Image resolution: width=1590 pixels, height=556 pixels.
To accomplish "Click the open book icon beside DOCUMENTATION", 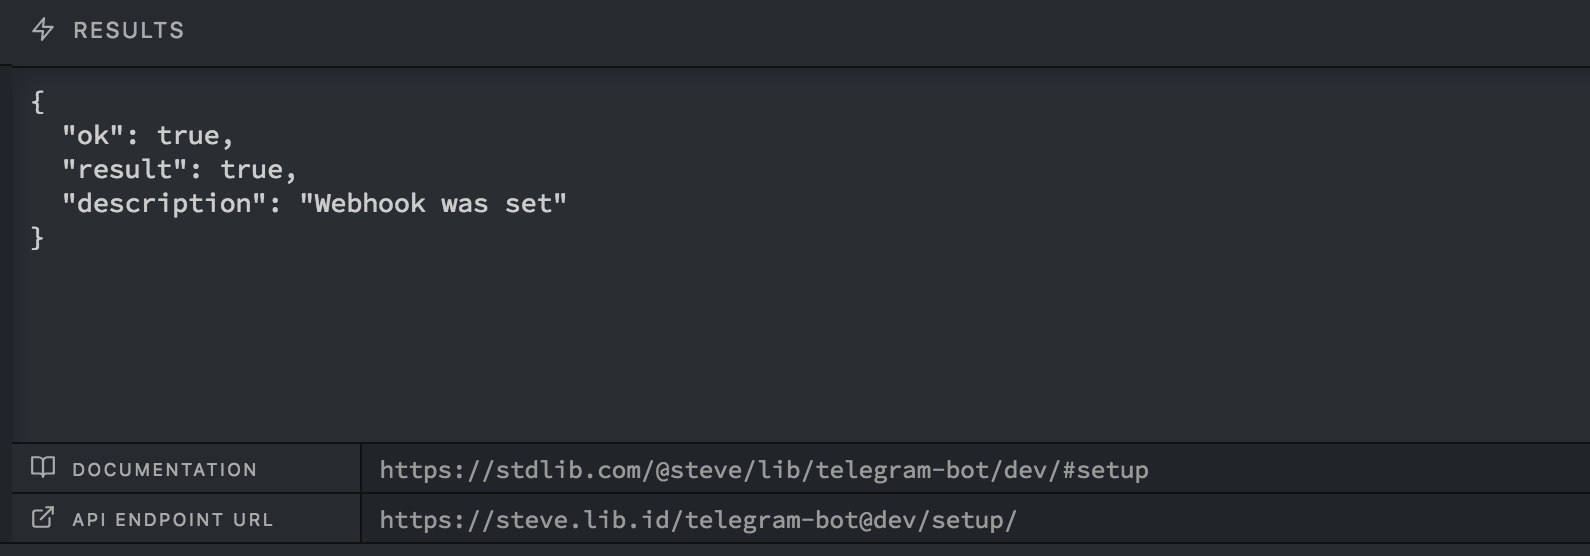I will coord(43,468).
